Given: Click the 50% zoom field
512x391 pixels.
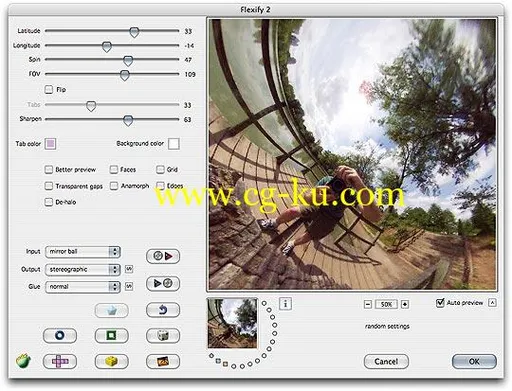Looking at the screenshot, I should tap(386, 304).
